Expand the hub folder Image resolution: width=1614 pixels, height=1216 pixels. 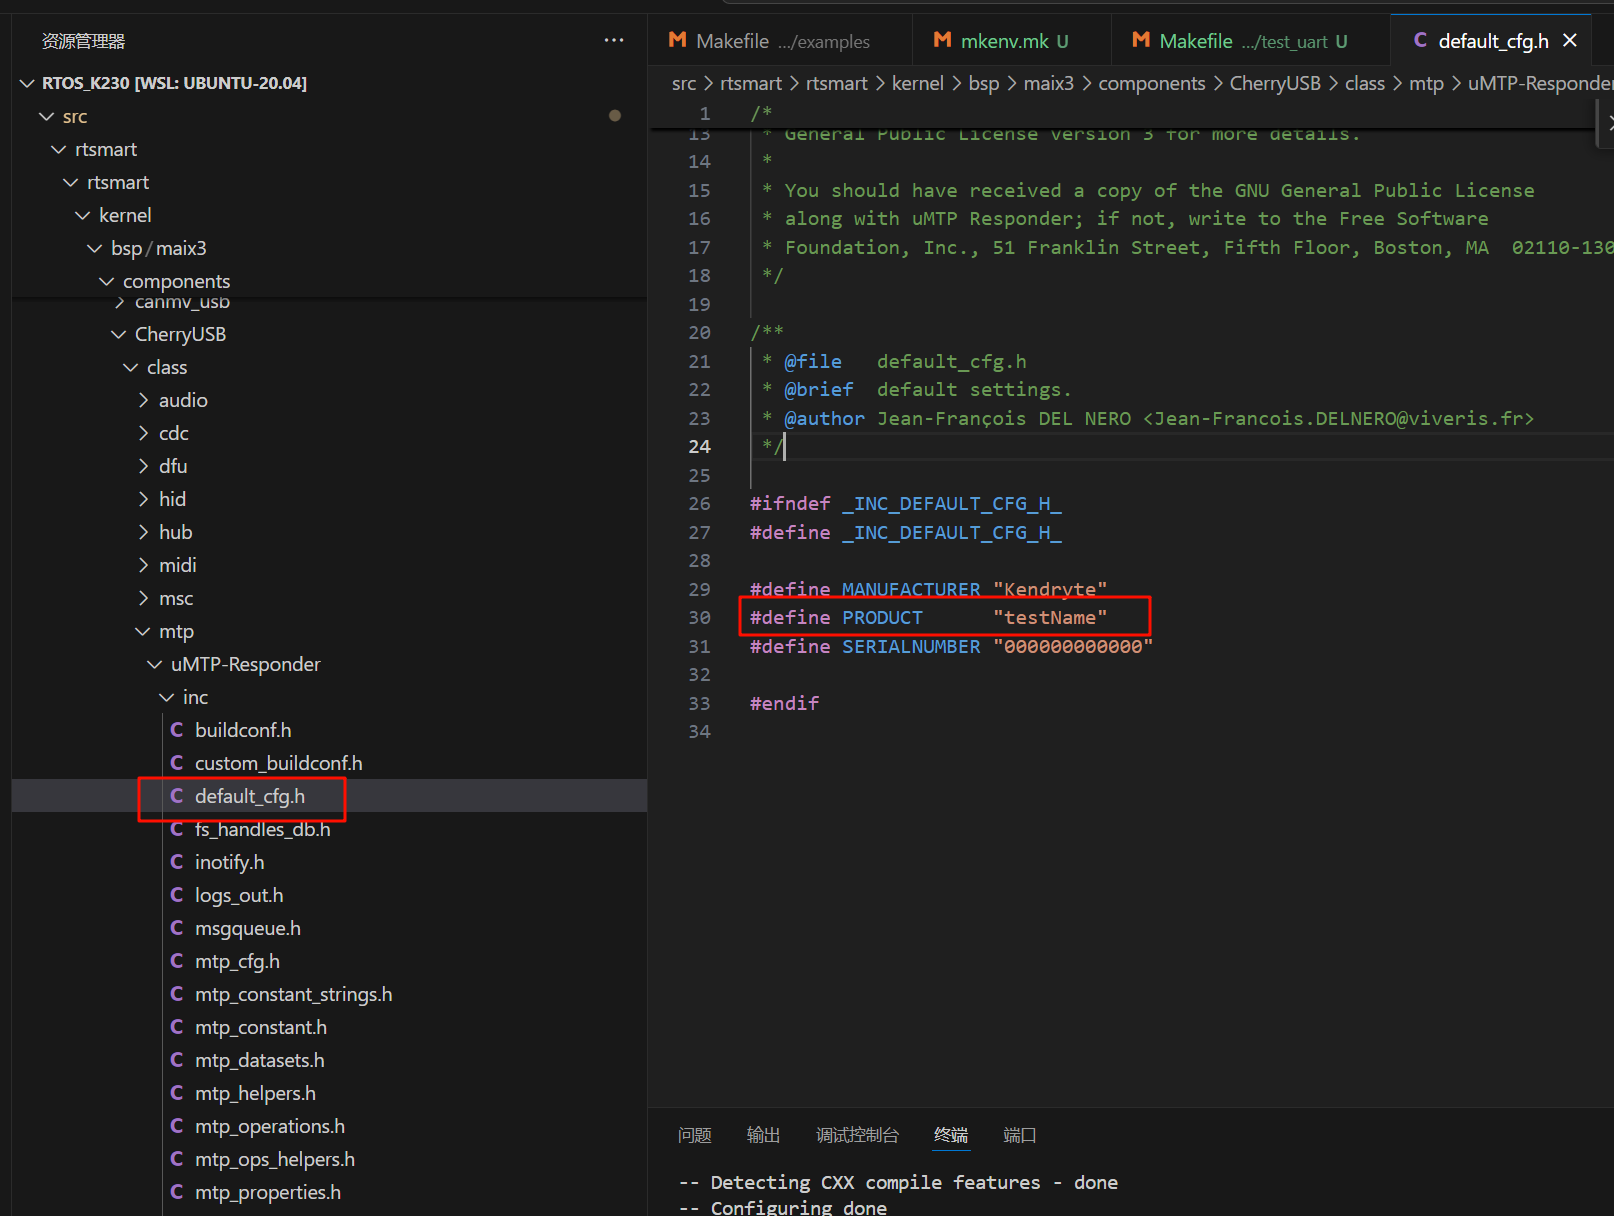tap(143, 532)
